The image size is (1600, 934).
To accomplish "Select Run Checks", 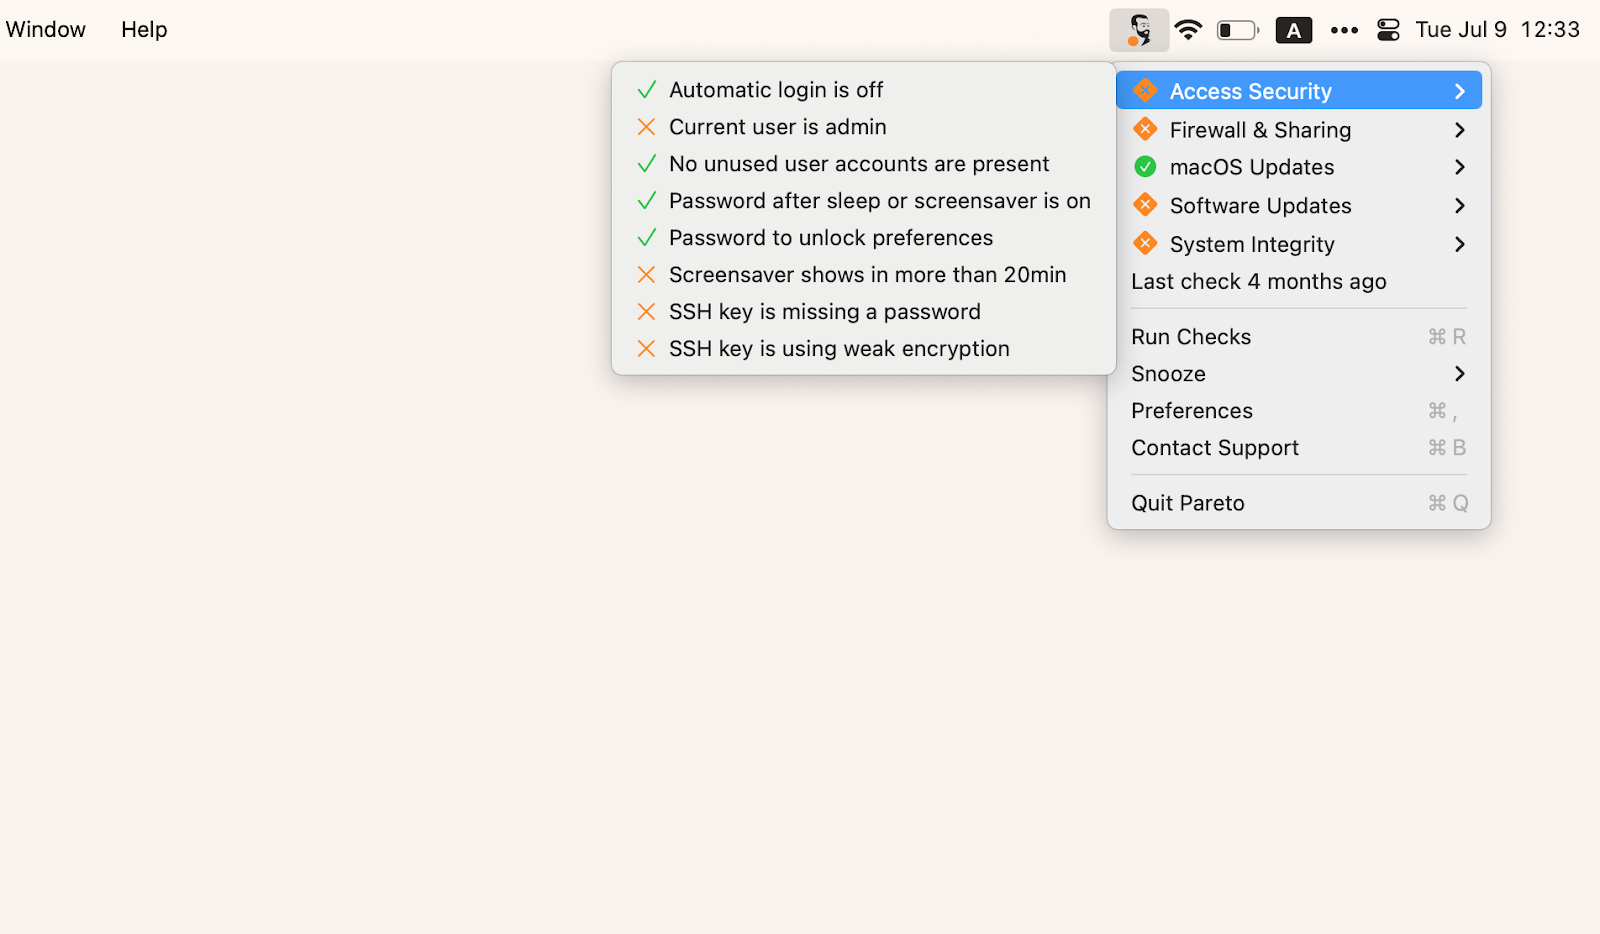I will click(1299, 337).
